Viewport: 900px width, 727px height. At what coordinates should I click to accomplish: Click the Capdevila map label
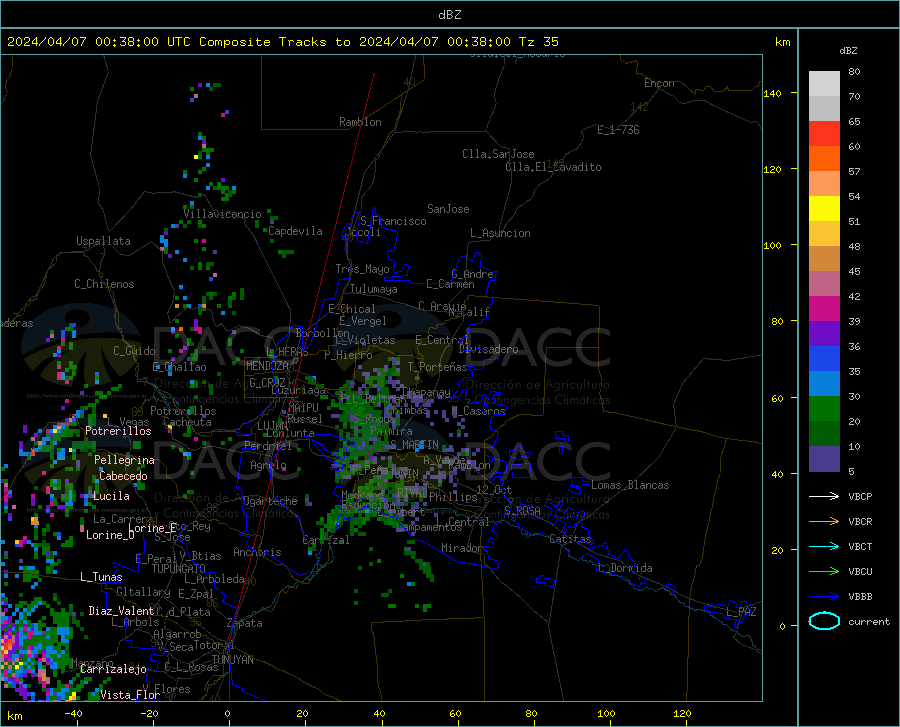click(295, 231)
